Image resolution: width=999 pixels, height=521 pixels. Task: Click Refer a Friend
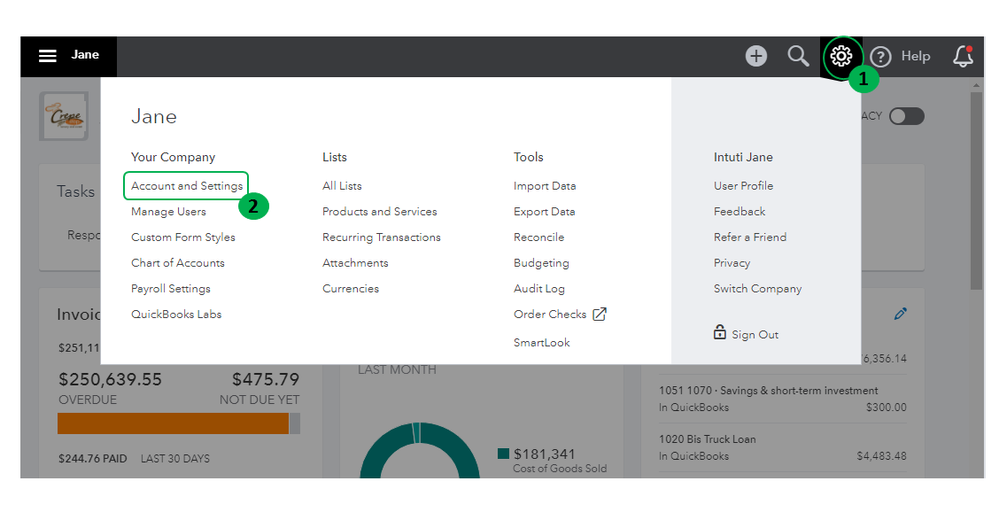(750, 237)
